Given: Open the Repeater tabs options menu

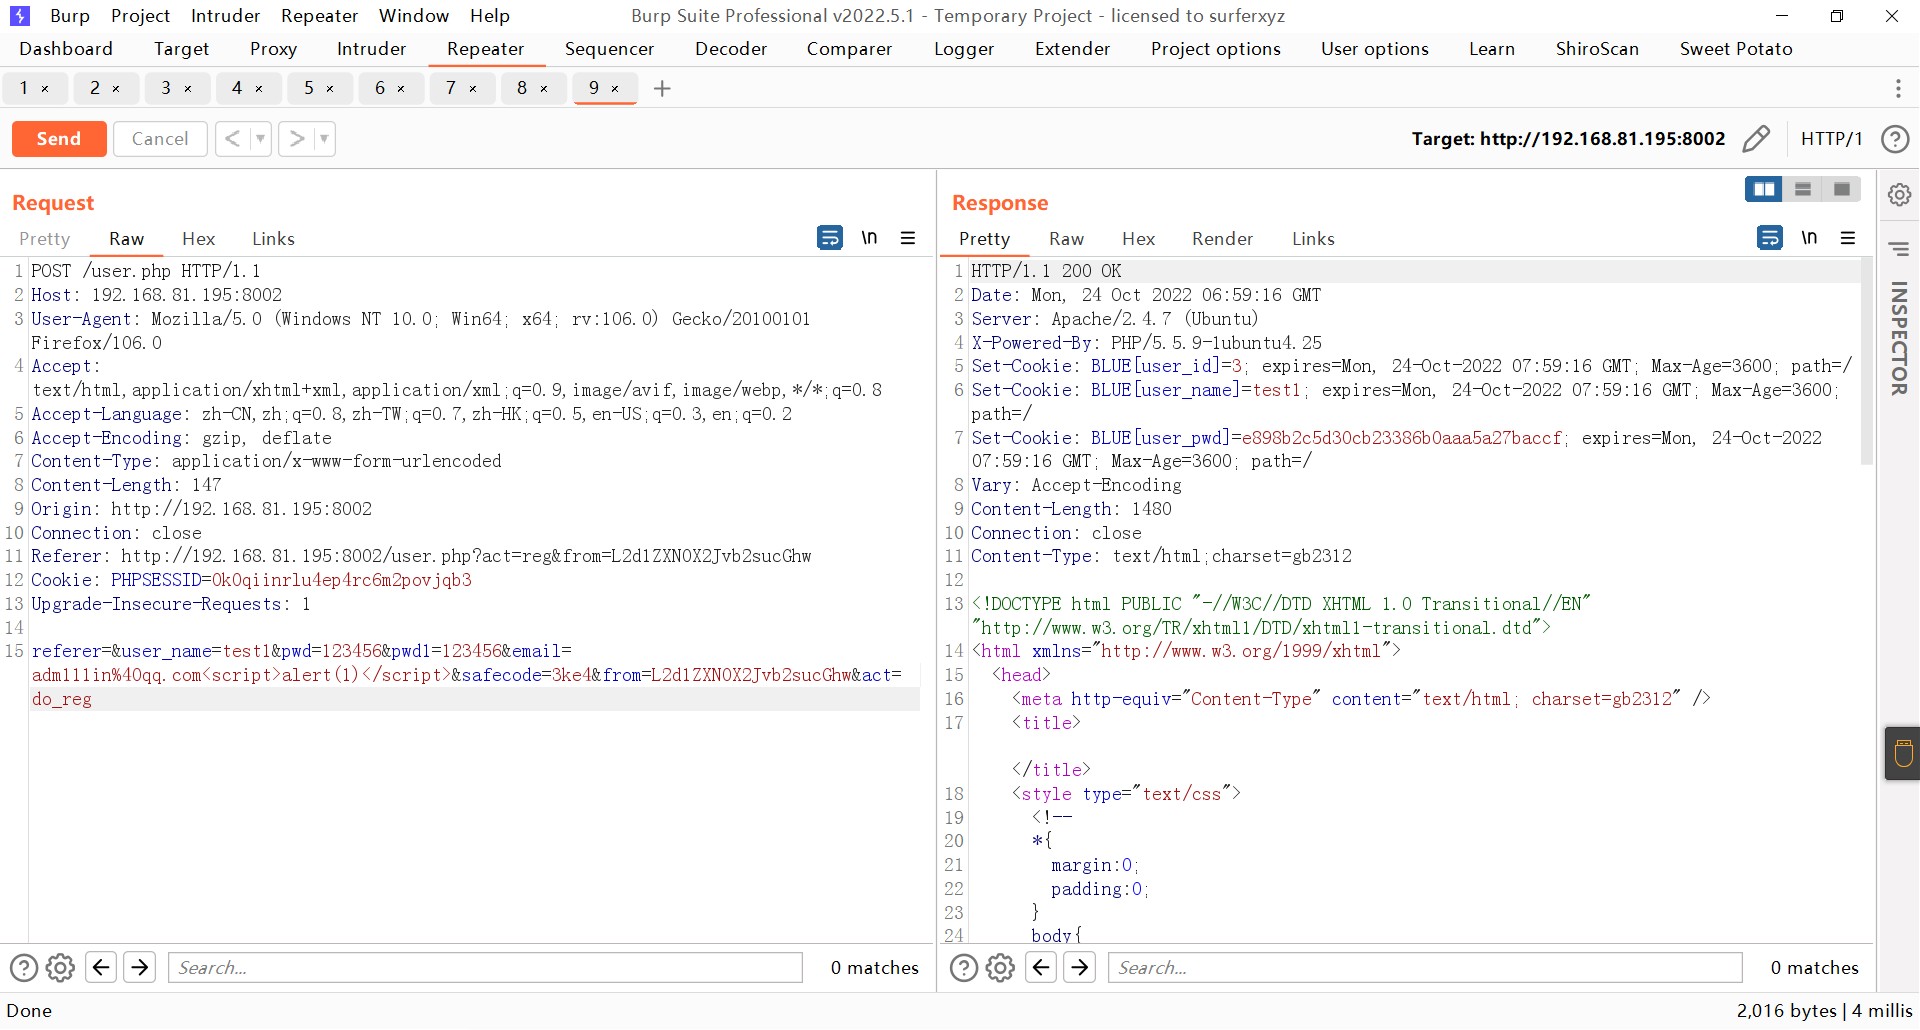Looking at the screenshot, I should pos(1898,89).
